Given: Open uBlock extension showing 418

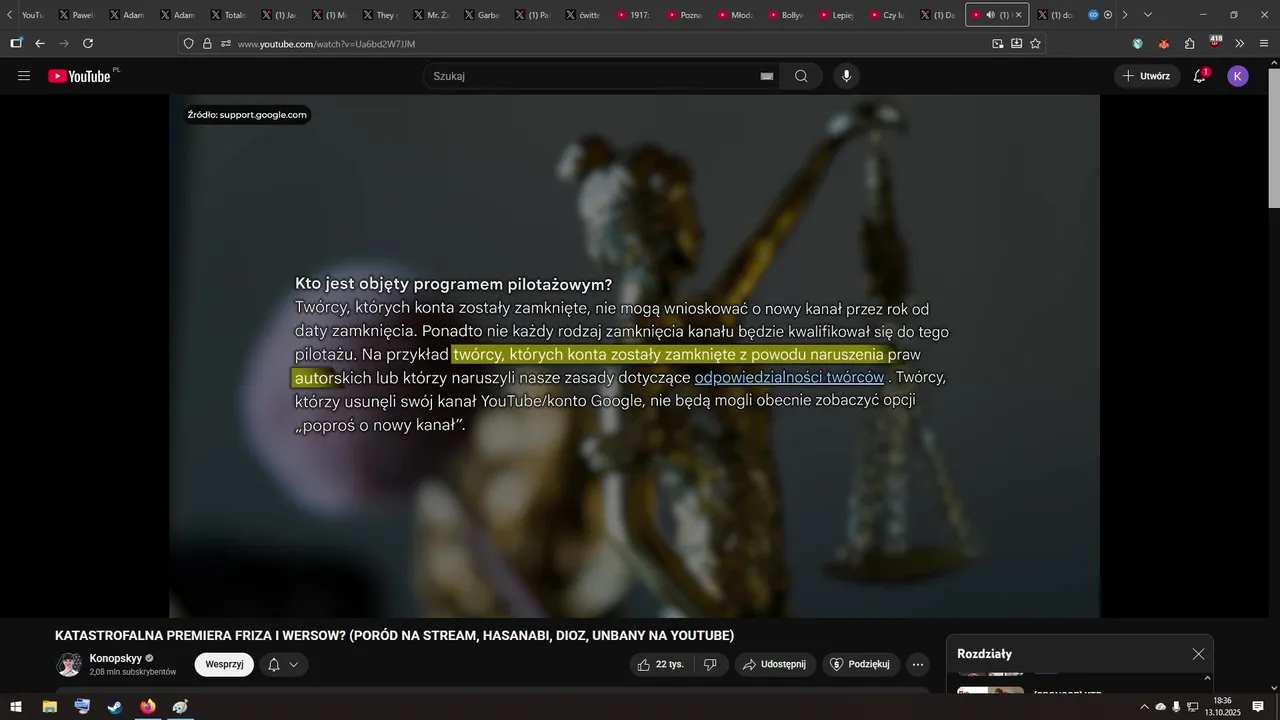Looking at the screenshot, I should coord(1215,43).
